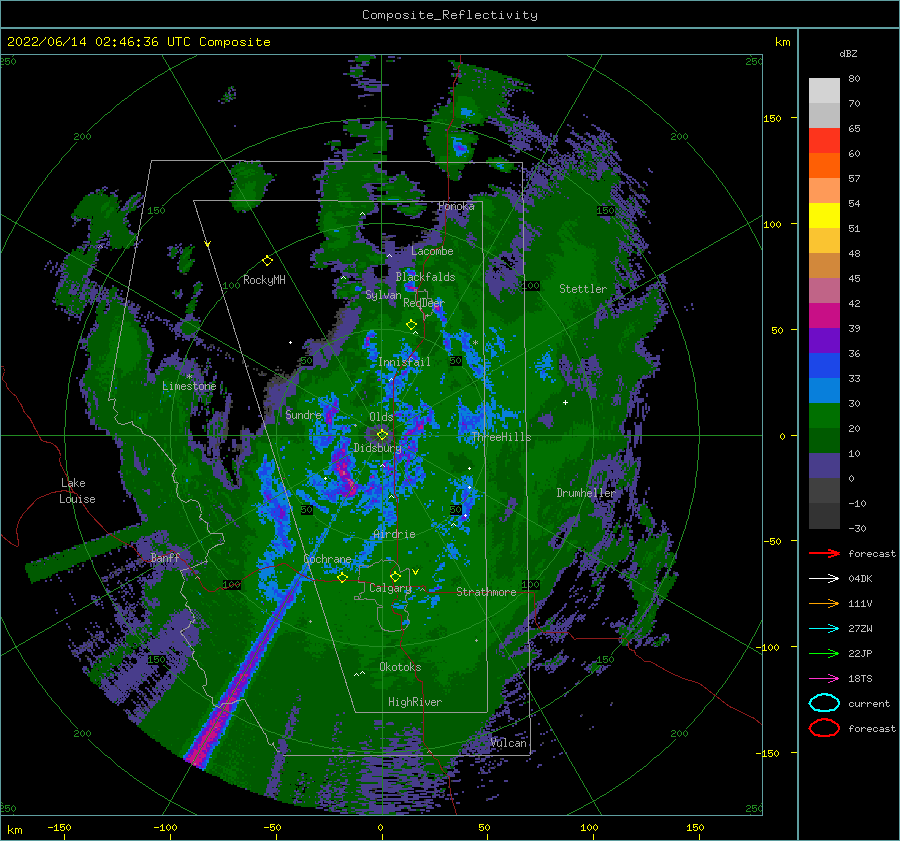Click the Composite_Reflectivity title text
900x841 pixels.
click(450, 15)
